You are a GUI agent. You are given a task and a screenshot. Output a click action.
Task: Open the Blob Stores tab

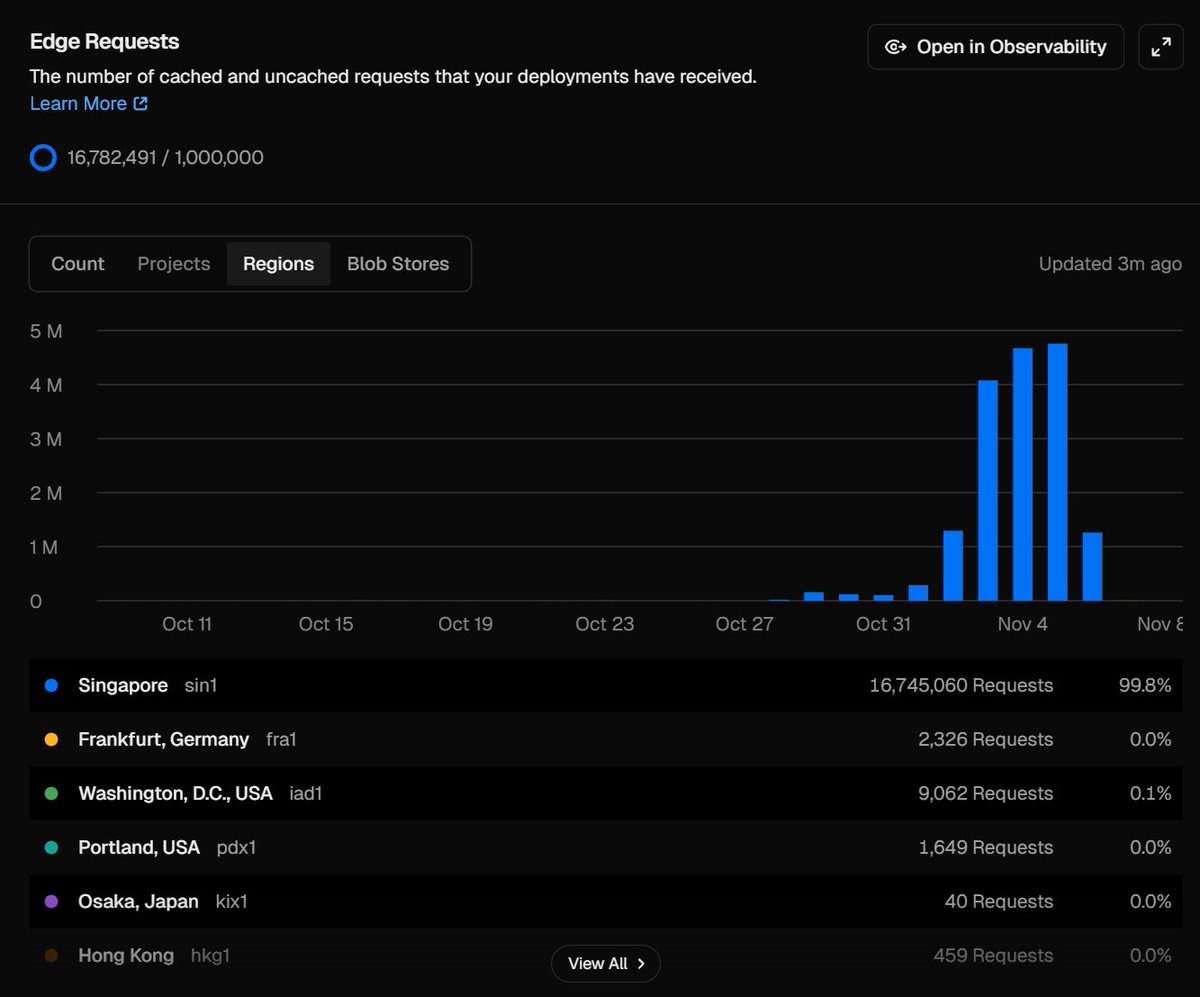click(x=398, y=264)
